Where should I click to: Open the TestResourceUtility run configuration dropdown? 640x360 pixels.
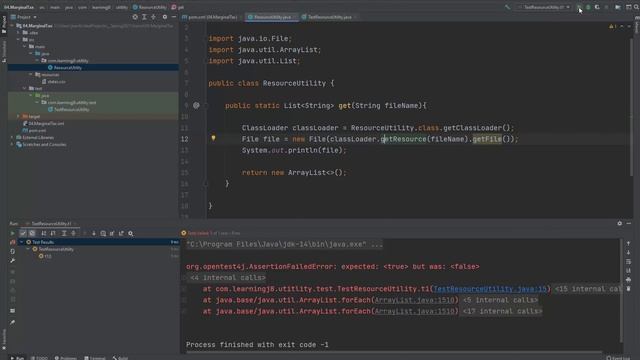pyautogui.click(x=543, y=7)
